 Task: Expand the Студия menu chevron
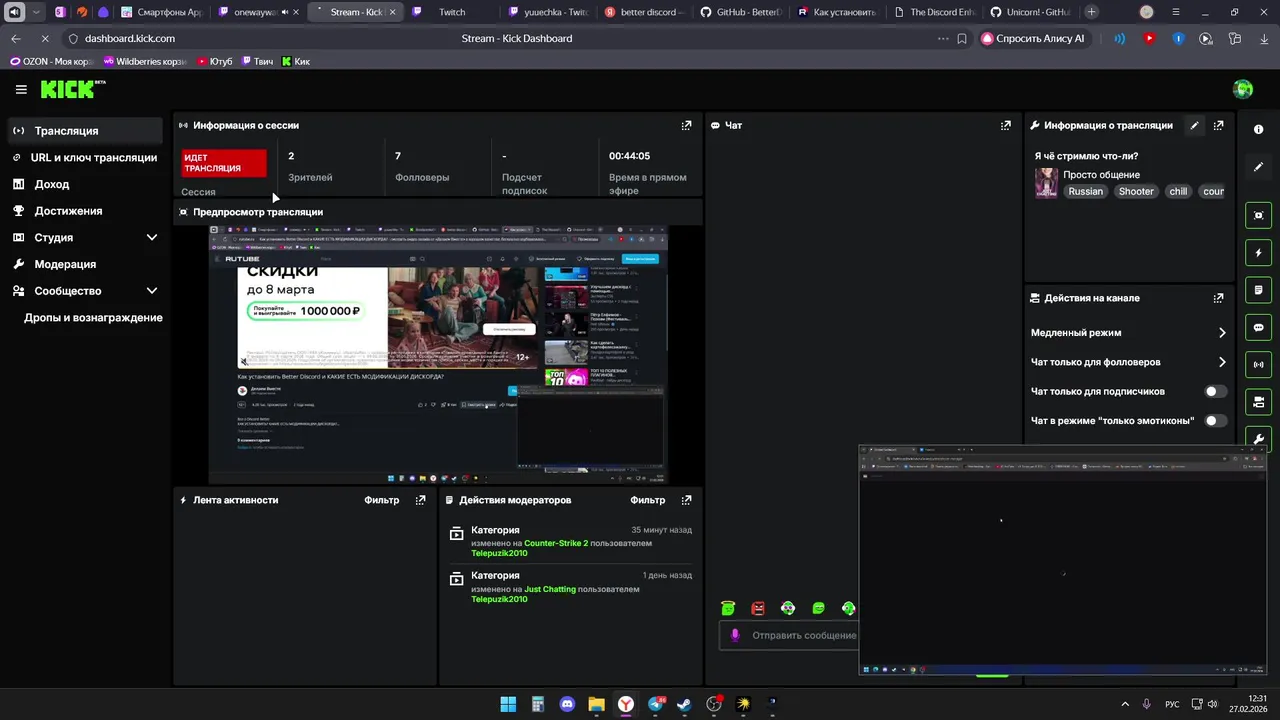pyautogui.click(x=152, y=238)
